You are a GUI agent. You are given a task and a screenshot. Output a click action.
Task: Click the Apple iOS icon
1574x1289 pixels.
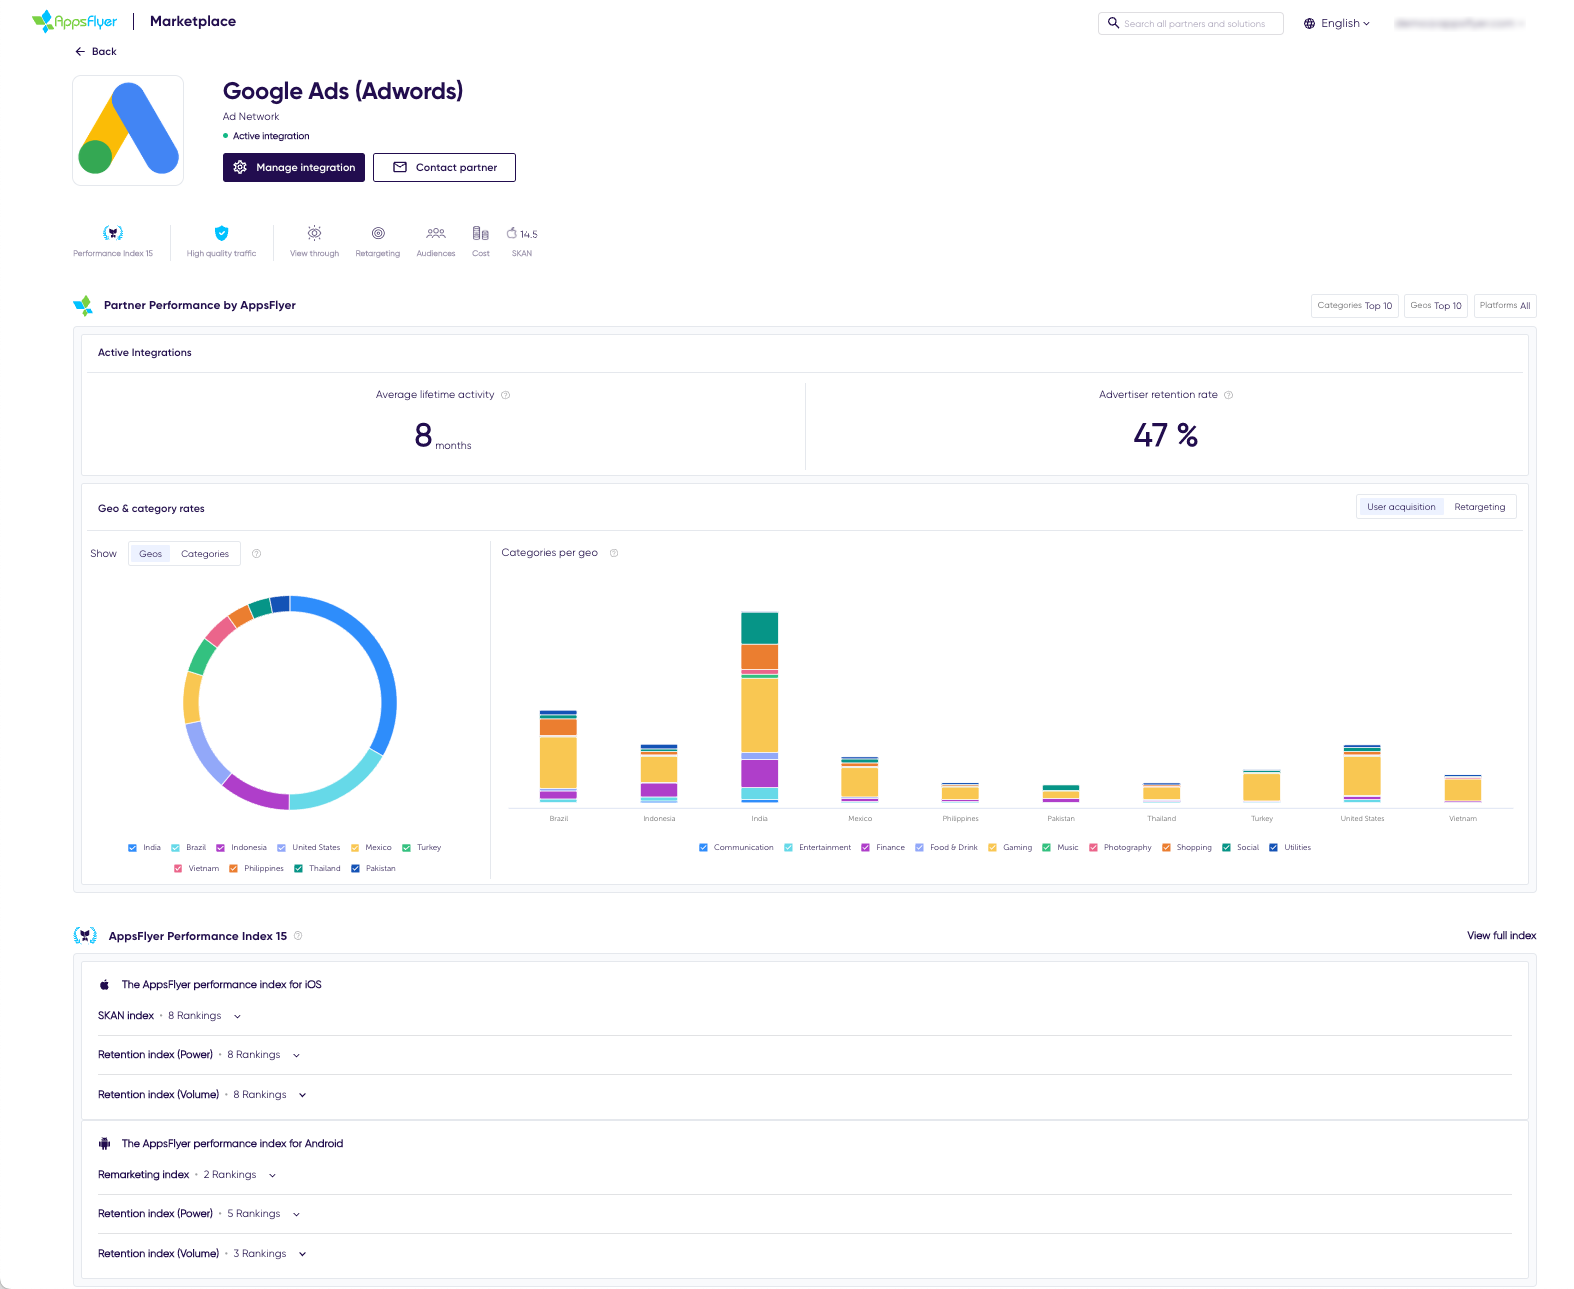pyautogui.click(x=104, y=985)
